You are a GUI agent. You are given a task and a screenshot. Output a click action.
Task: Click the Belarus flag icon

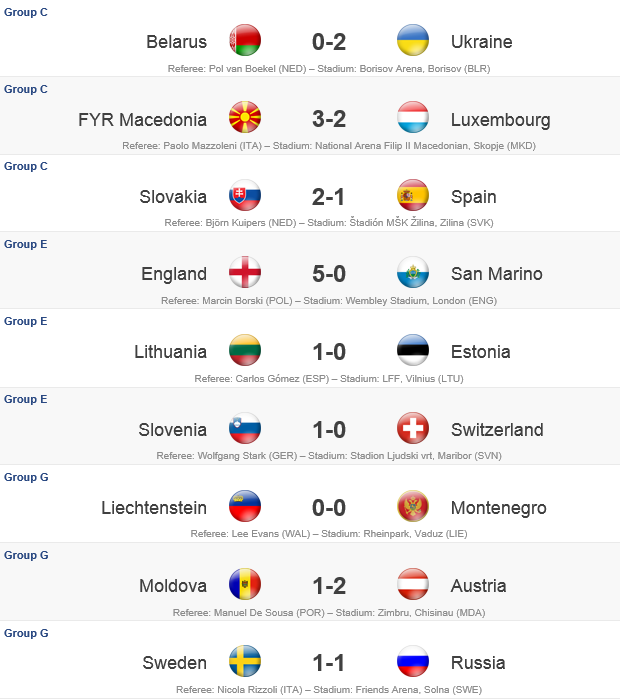[245, 40]
